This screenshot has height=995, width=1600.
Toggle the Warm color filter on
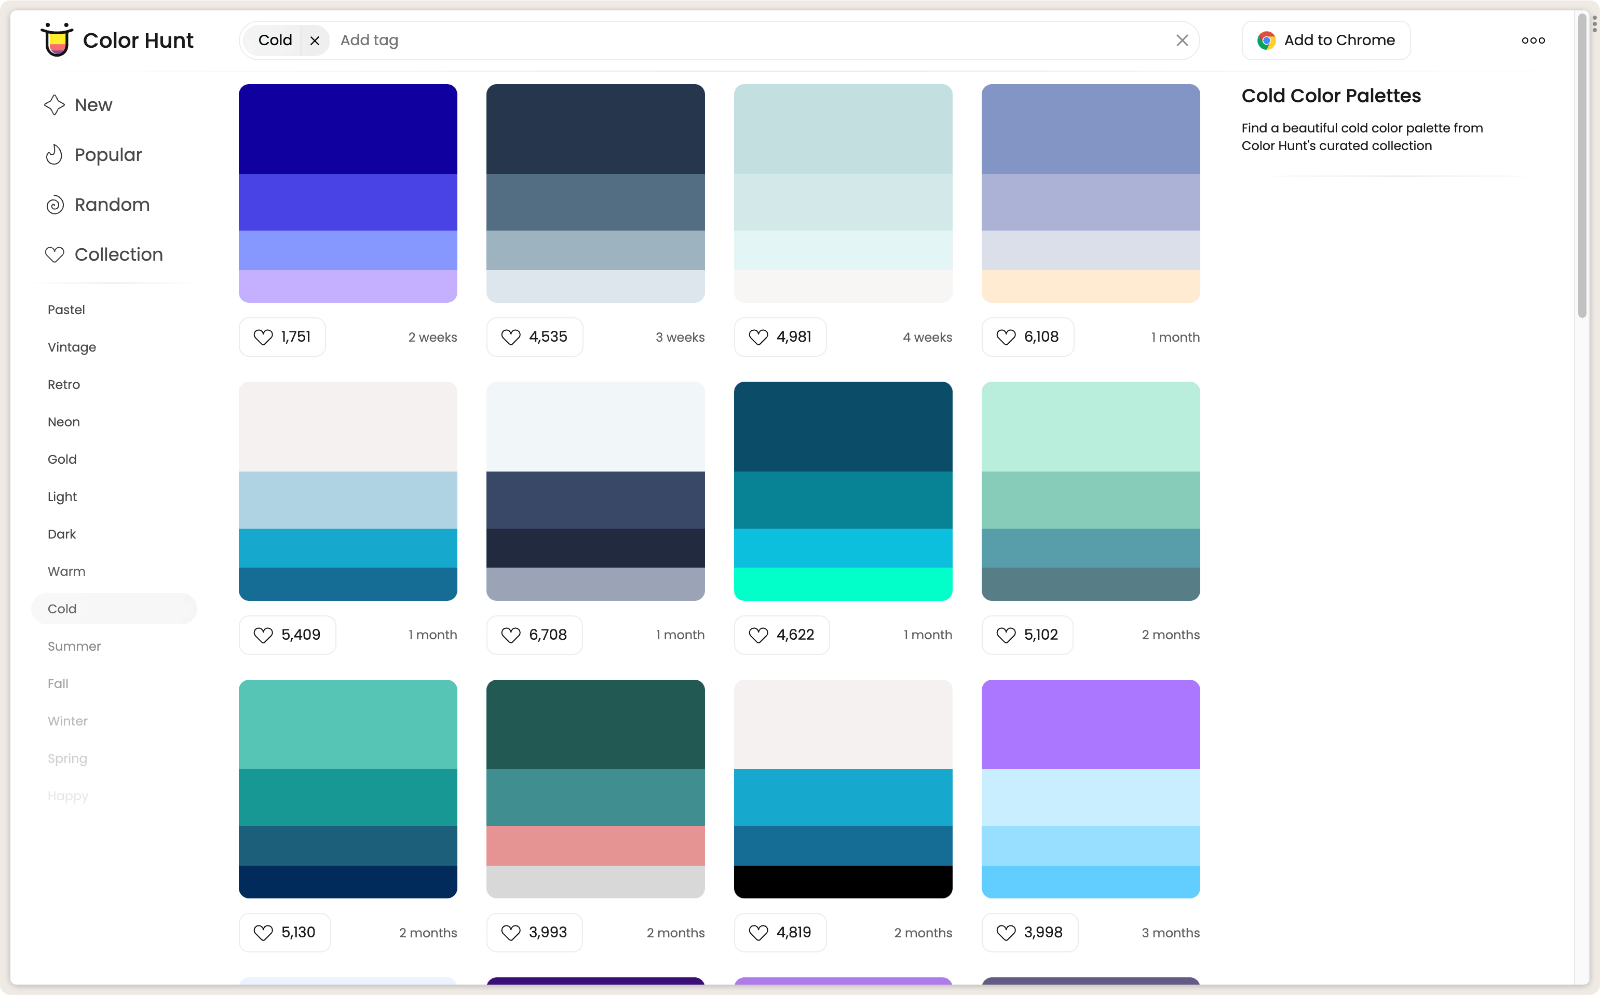pos(66,571)
